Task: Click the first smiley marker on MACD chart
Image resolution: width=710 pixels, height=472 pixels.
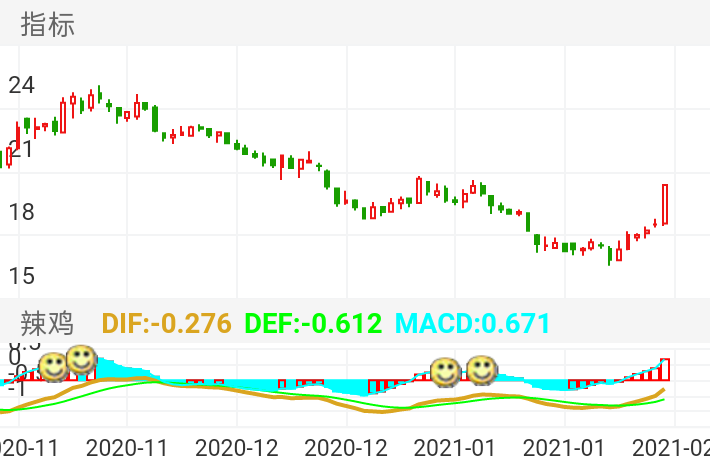Action: point(54,366)
